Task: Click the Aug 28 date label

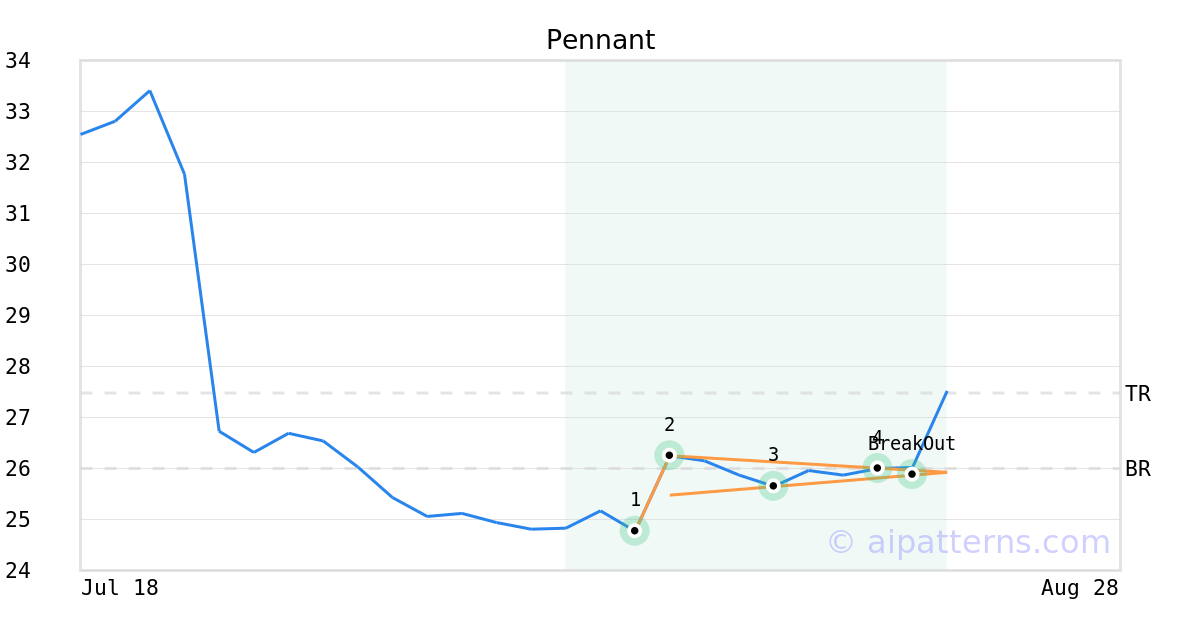Action: (x=1080, y=588)
